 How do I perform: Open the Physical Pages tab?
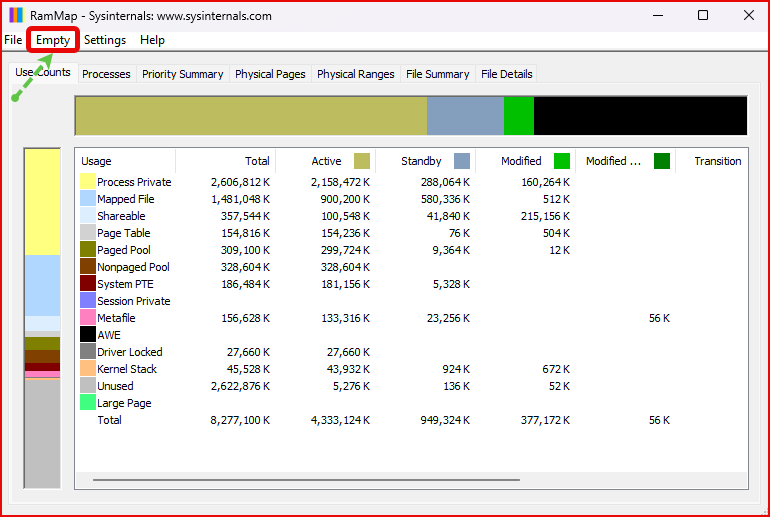tap(270, 74)
